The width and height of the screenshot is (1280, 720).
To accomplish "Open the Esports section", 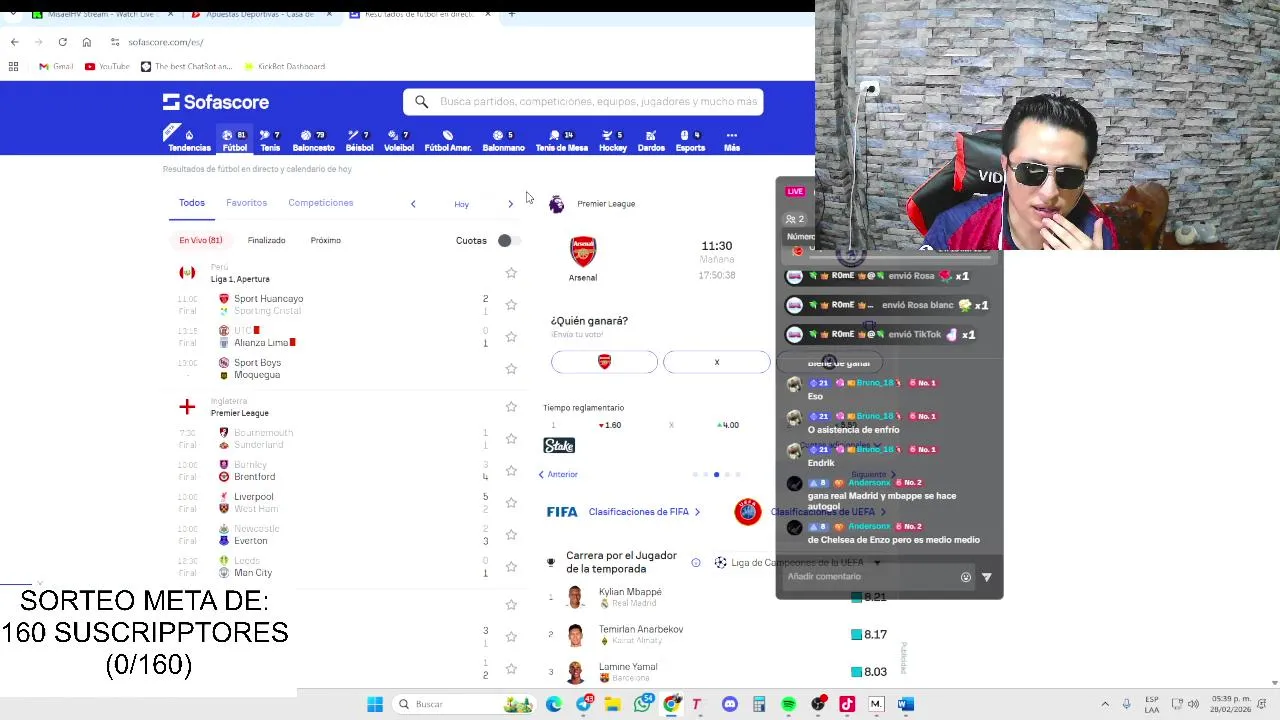I will tap(690, 140).
